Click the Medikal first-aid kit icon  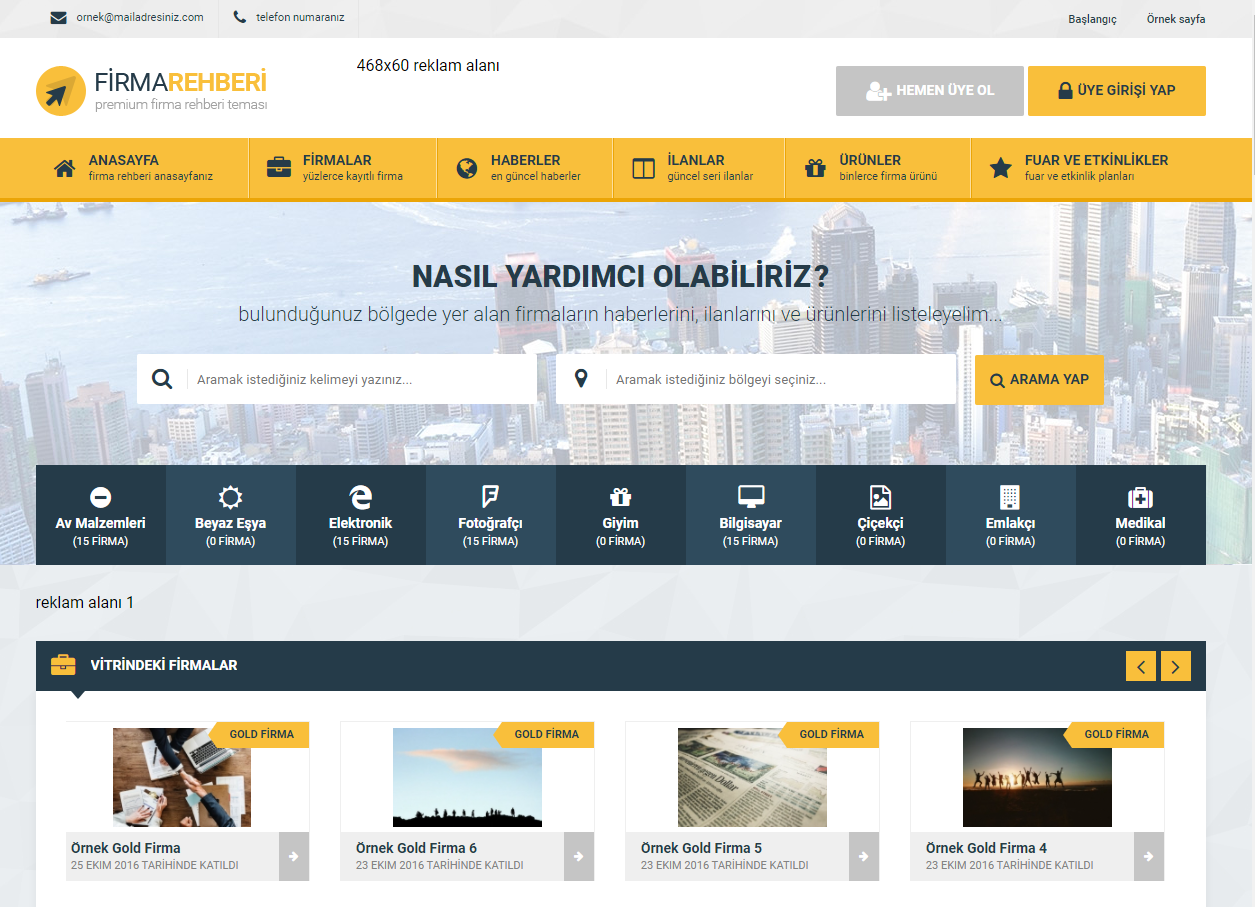pos(1140,497)
